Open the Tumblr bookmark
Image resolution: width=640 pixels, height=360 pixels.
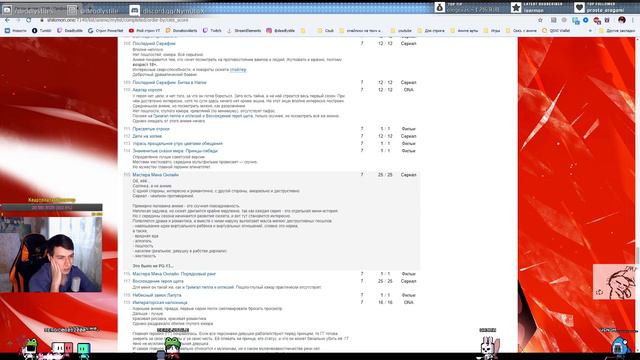[42, 31]
